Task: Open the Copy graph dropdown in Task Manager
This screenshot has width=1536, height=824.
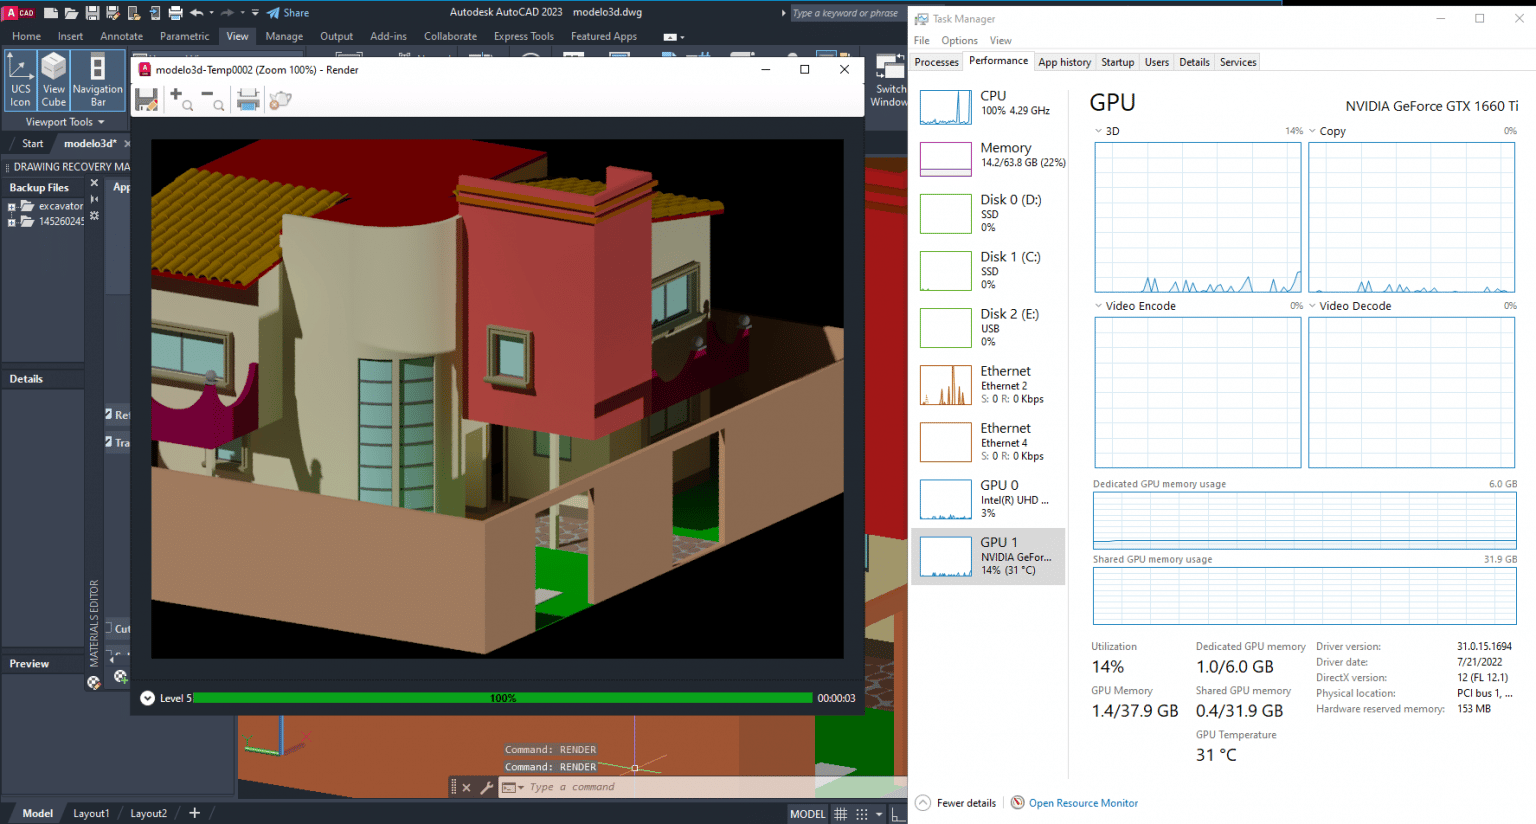Action: [x=1312, y=131]
